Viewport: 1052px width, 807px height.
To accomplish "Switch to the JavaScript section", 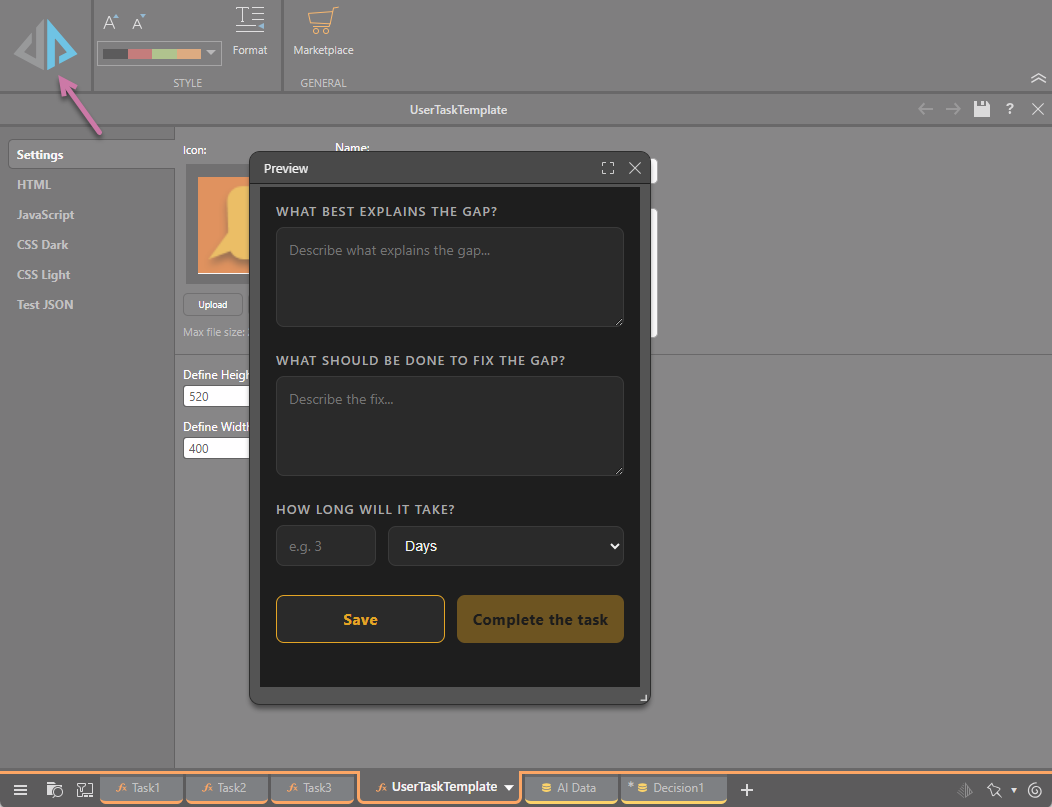I will [45, 215].
